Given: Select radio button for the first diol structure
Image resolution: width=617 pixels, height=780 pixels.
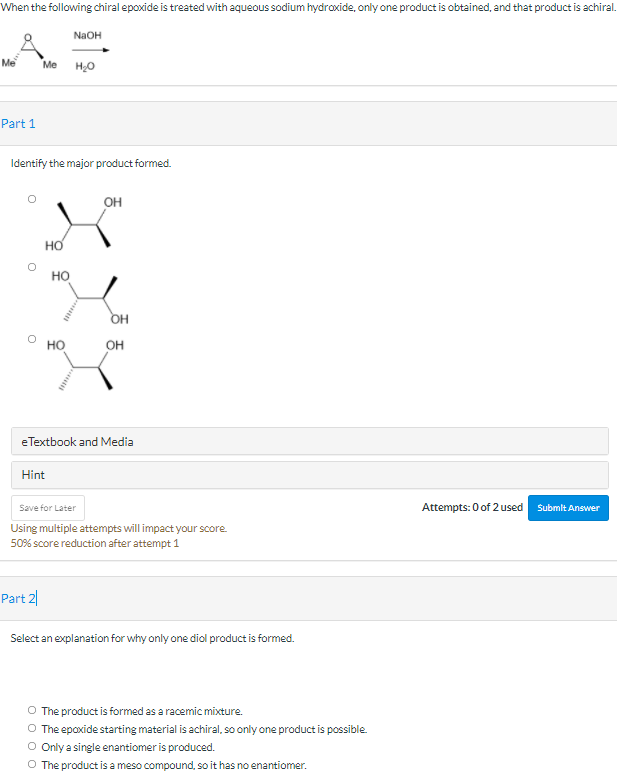Looking at the screenshot, I should [32, 199].
